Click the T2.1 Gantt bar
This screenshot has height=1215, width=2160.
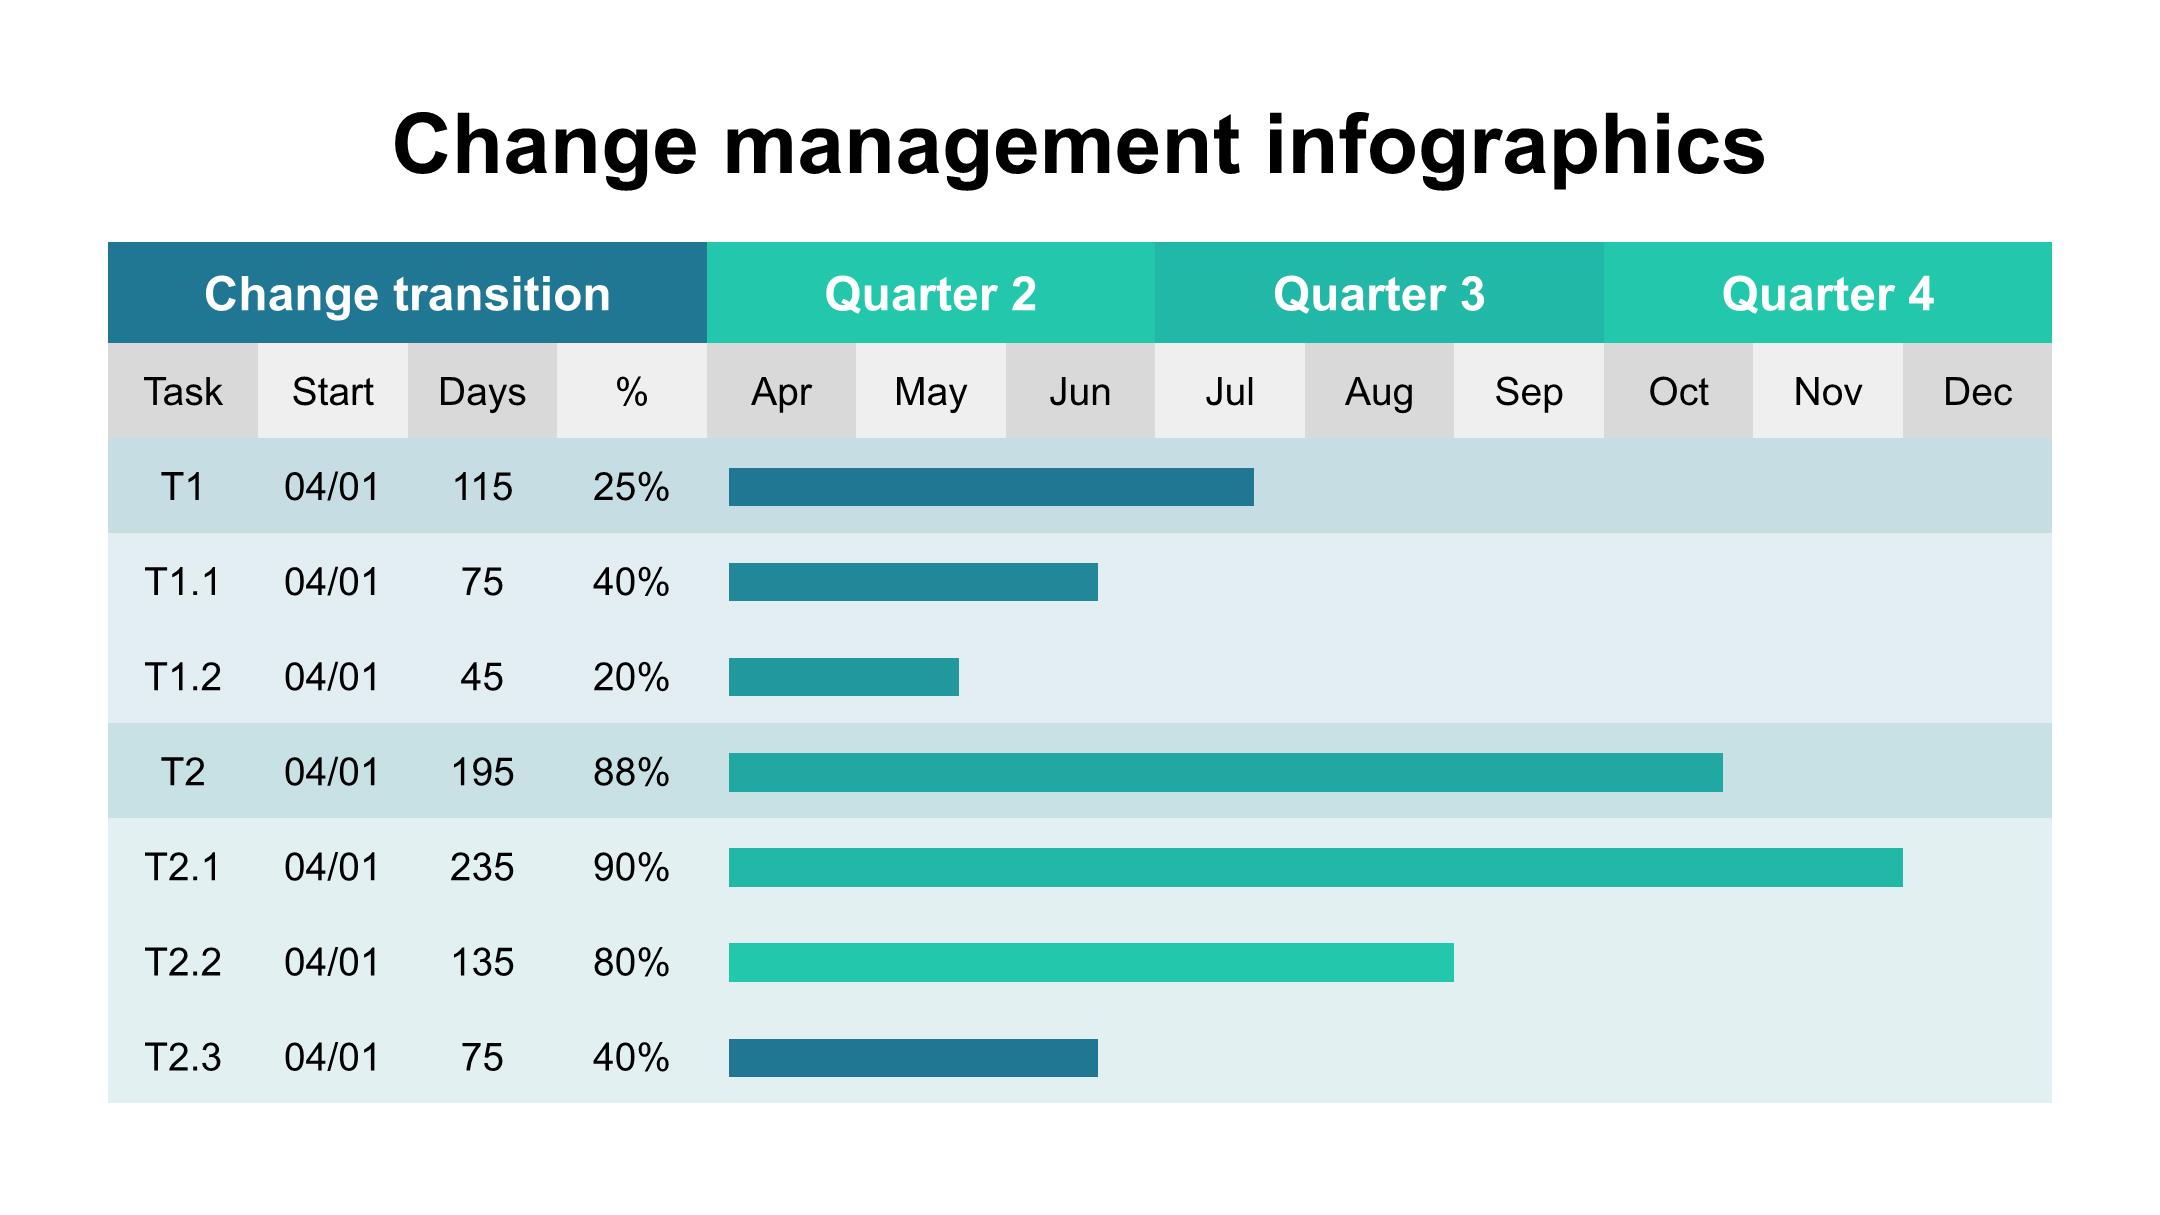[1315, 867]
